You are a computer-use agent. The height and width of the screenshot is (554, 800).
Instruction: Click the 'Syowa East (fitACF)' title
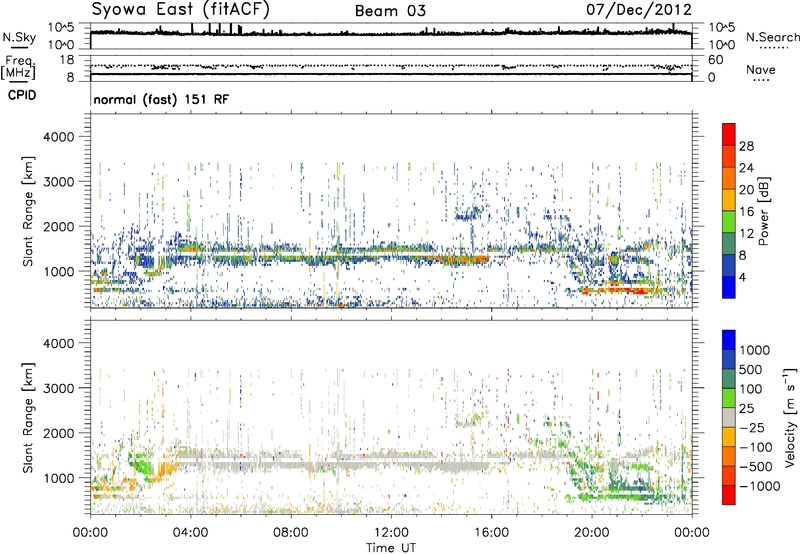[x=181, y=9]
